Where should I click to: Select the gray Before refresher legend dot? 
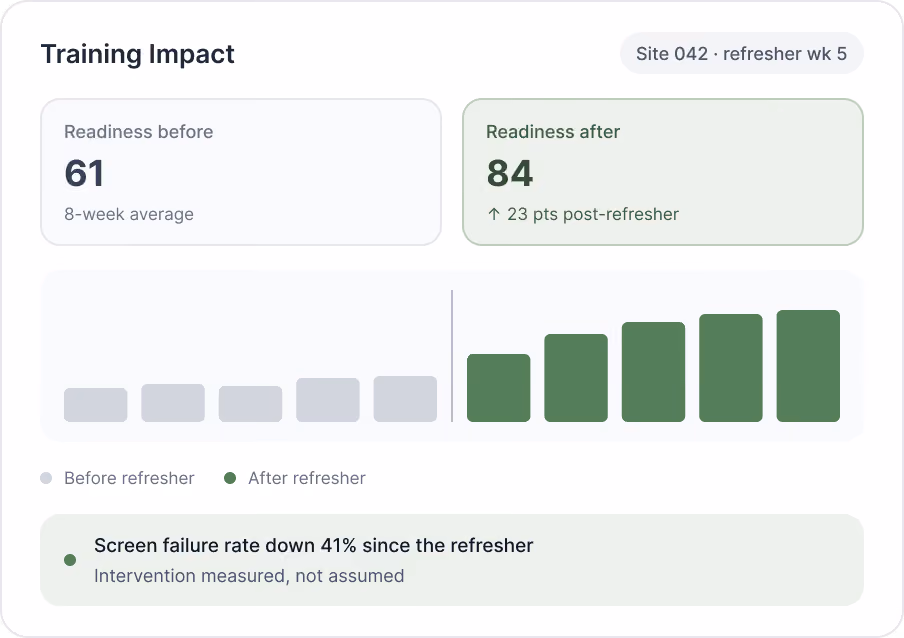click(46, 478)
